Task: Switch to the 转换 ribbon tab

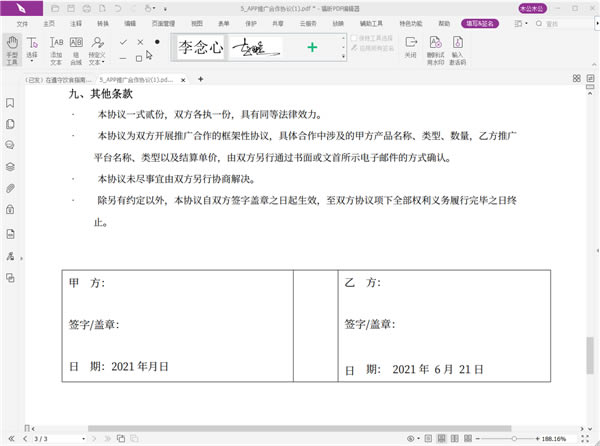Action: tap(103, 24)
